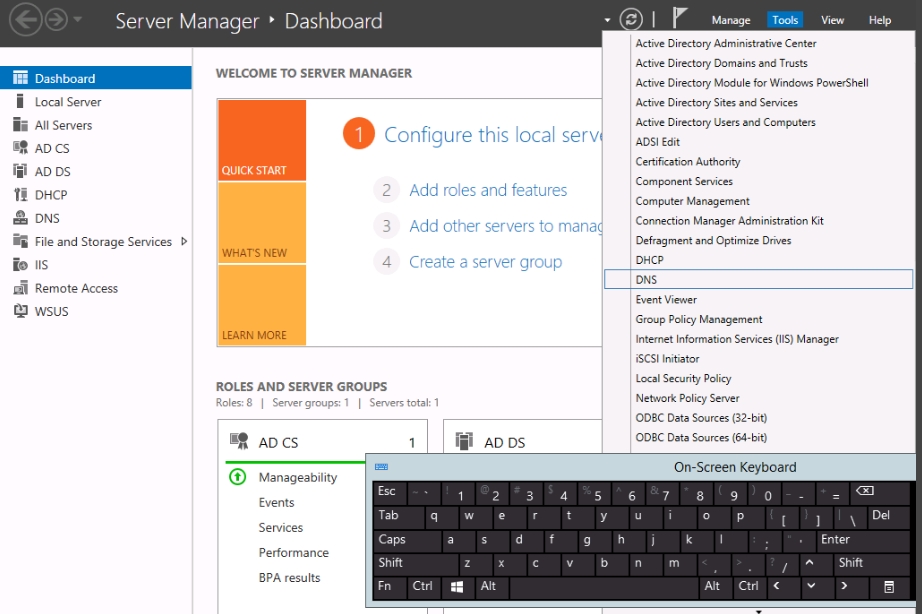The width and height of the screenshot is (922, 614).
Task: Choose highlighted DNS entry in Tools menu
Action: tap(759, 279)
